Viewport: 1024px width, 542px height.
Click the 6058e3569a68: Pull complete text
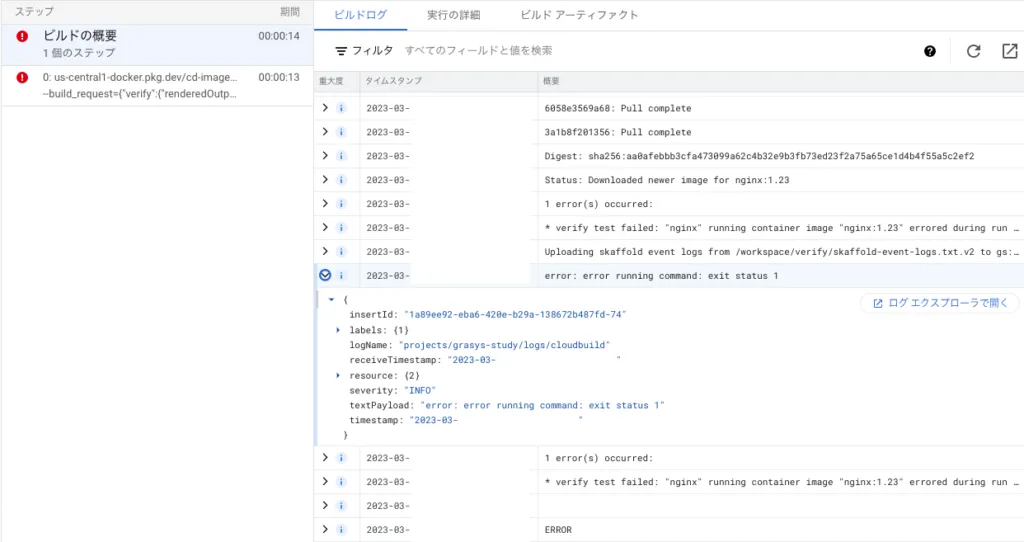coord(618,108)
